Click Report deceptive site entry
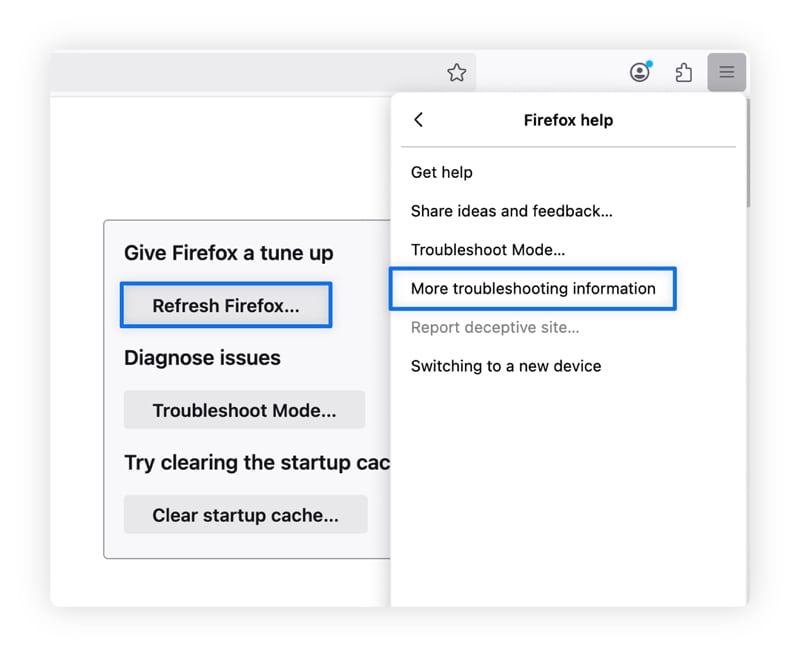This screenshot has width=800, height=657. pos(497,327)
